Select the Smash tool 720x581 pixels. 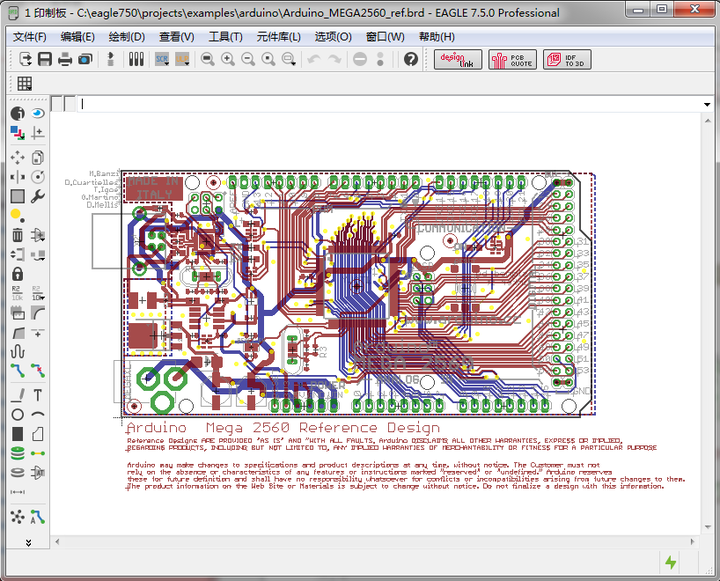(x=17, y=313)
